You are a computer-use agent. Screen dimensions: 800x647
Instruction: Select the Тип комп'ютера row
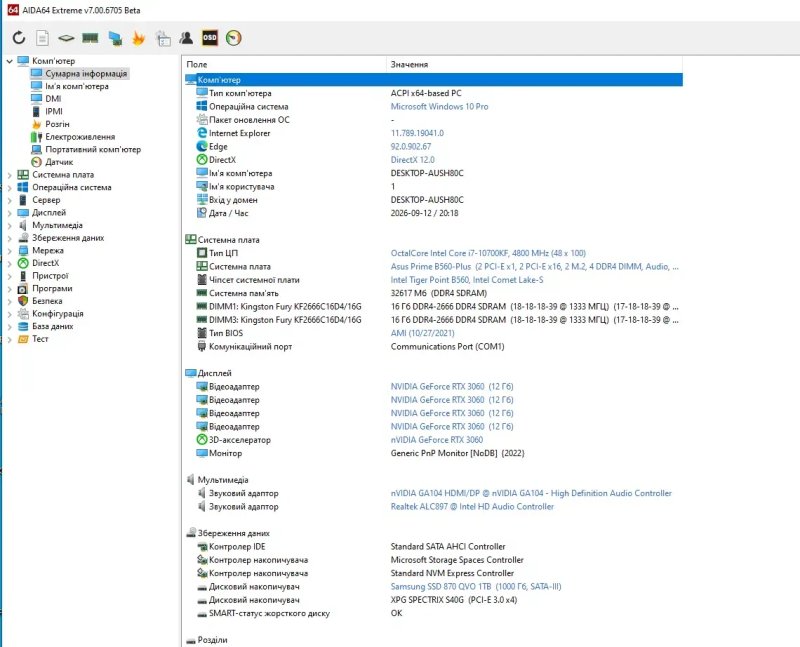pos(434,93)
